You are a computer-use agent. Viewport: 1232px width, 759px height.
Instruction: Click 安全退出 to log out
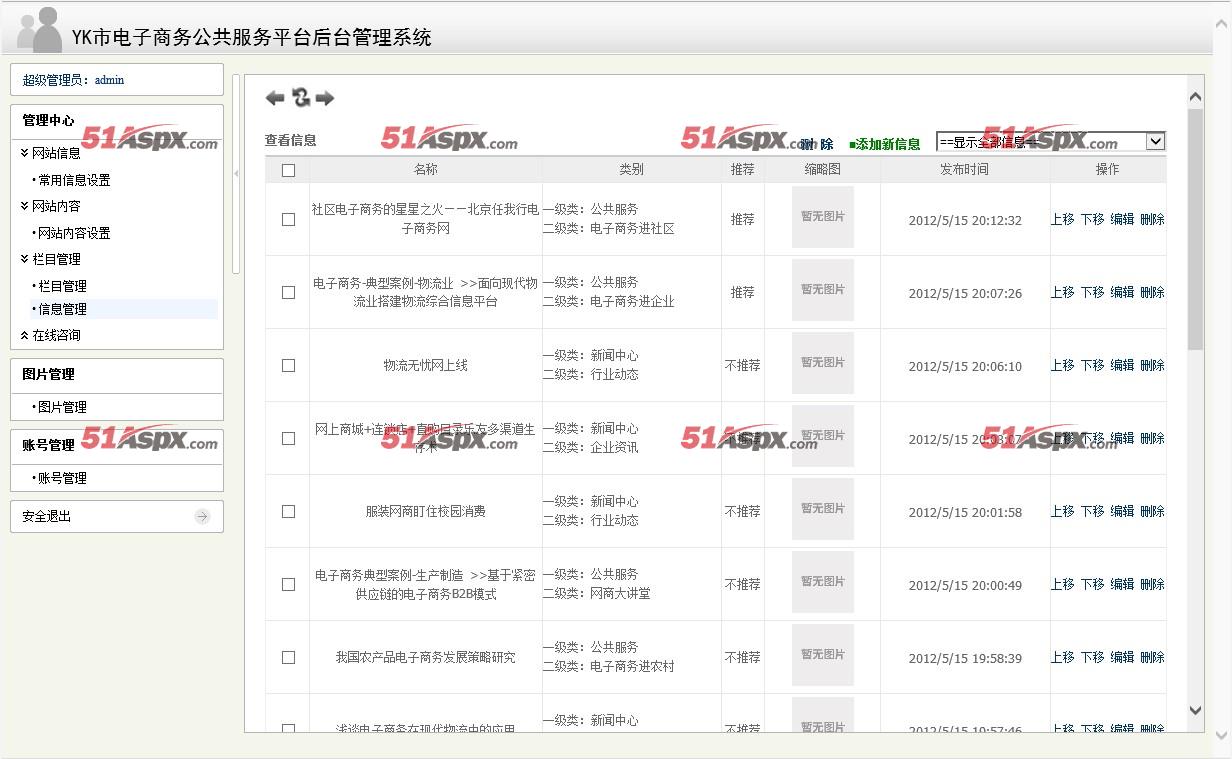point(47,517)
